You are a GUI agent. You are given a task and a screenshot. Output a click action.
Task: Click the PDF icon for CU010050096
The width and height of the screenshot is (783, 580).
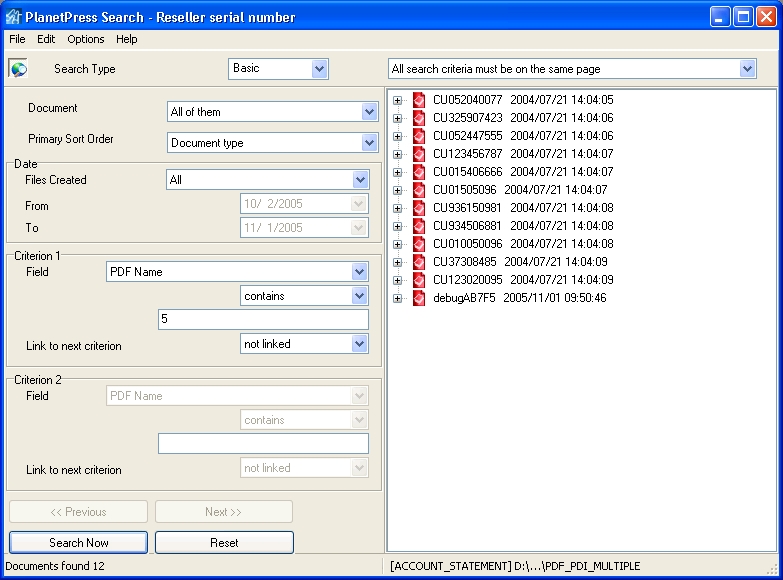pyautogui.click(x=418, y=244)
